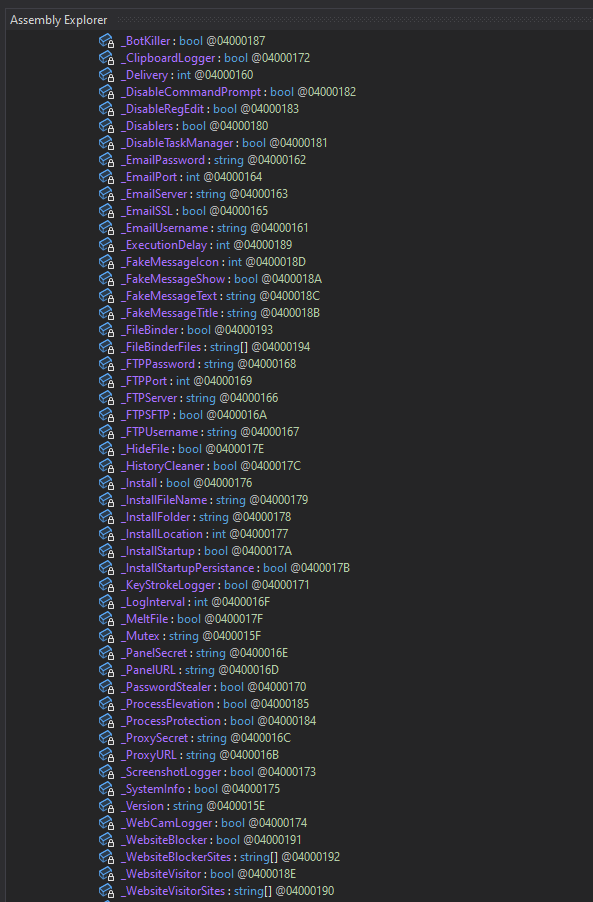Select the _FTPPort field name
The height and width of the screenshot is (902, 593).
tap(144, 381)
